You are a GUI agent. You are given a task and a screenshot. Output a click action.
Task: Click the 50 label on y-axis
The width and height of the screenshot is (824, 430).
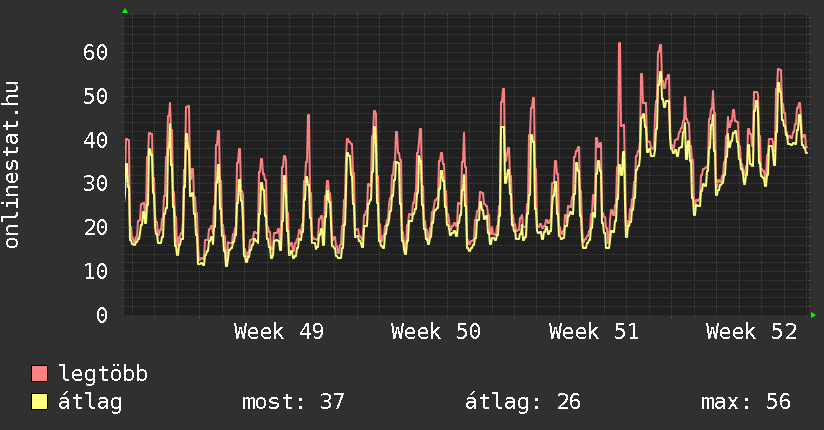tap(94, 96)
